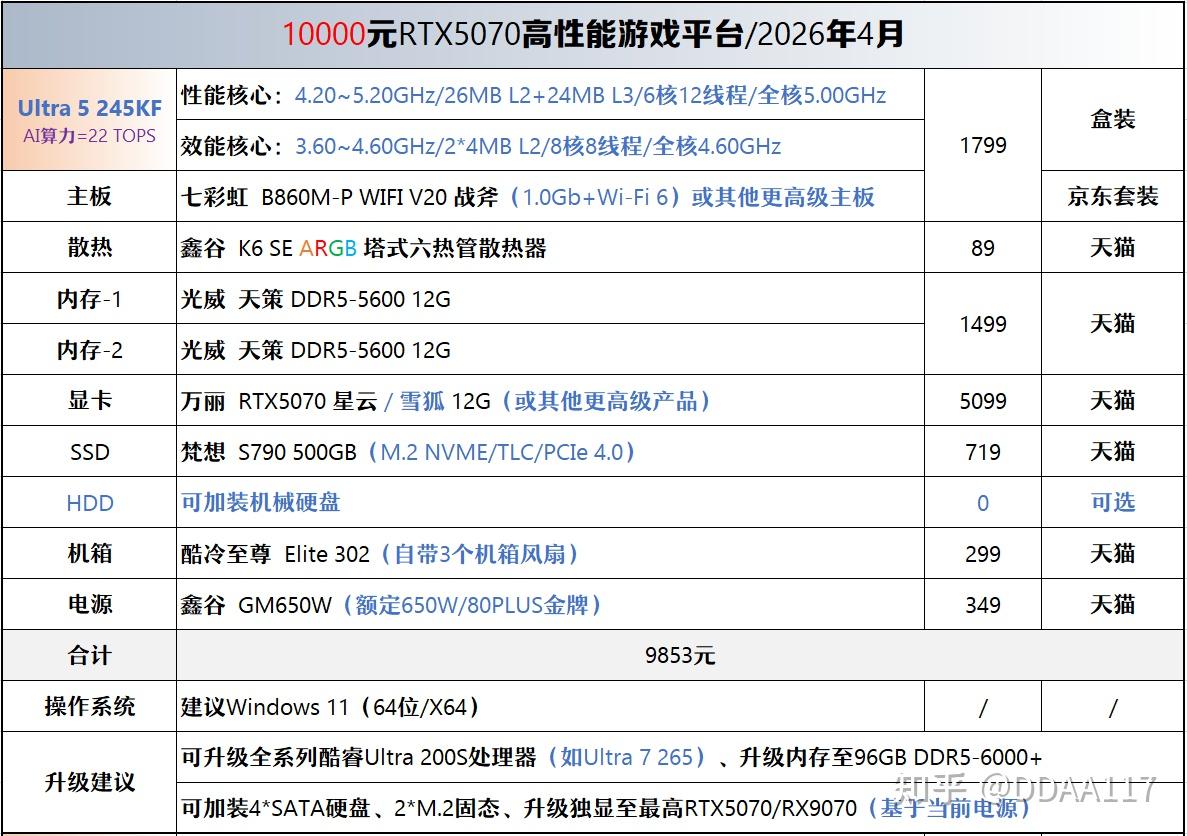Click the 9853元 total price cell
Screen dimensions: 1187x836
pos(681,655)
